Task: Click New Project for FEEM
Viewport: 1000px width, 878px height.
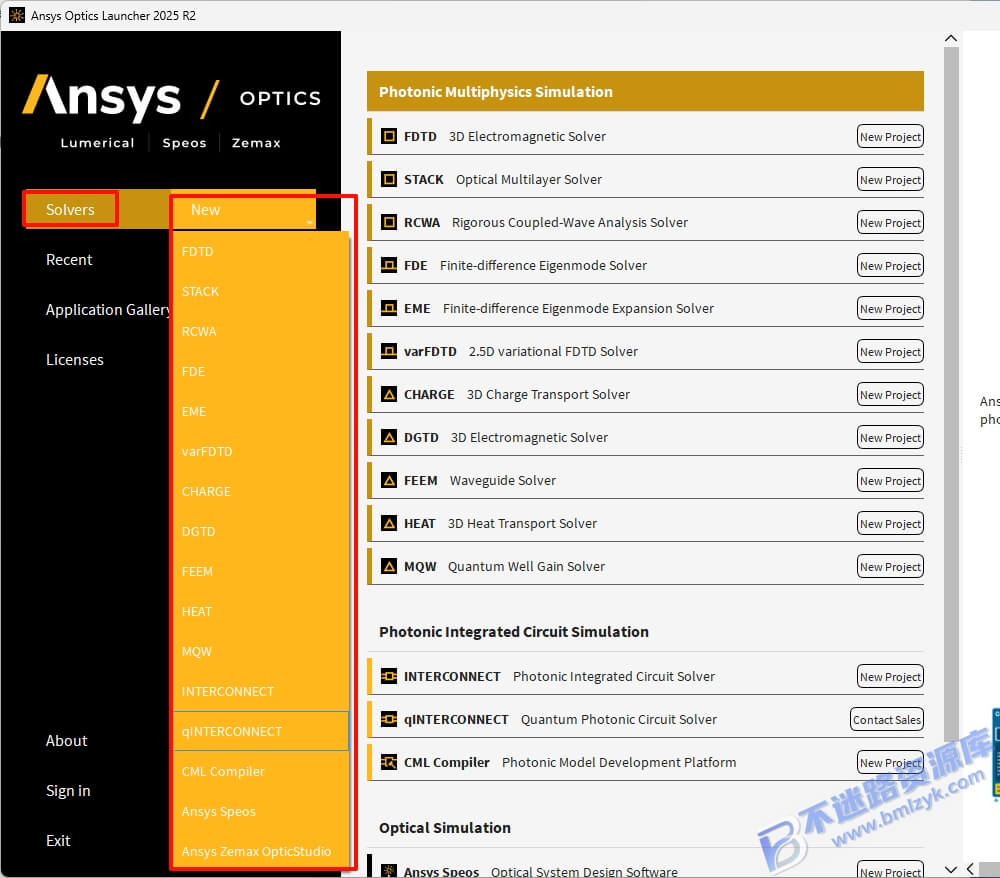Action: [890, 481]
